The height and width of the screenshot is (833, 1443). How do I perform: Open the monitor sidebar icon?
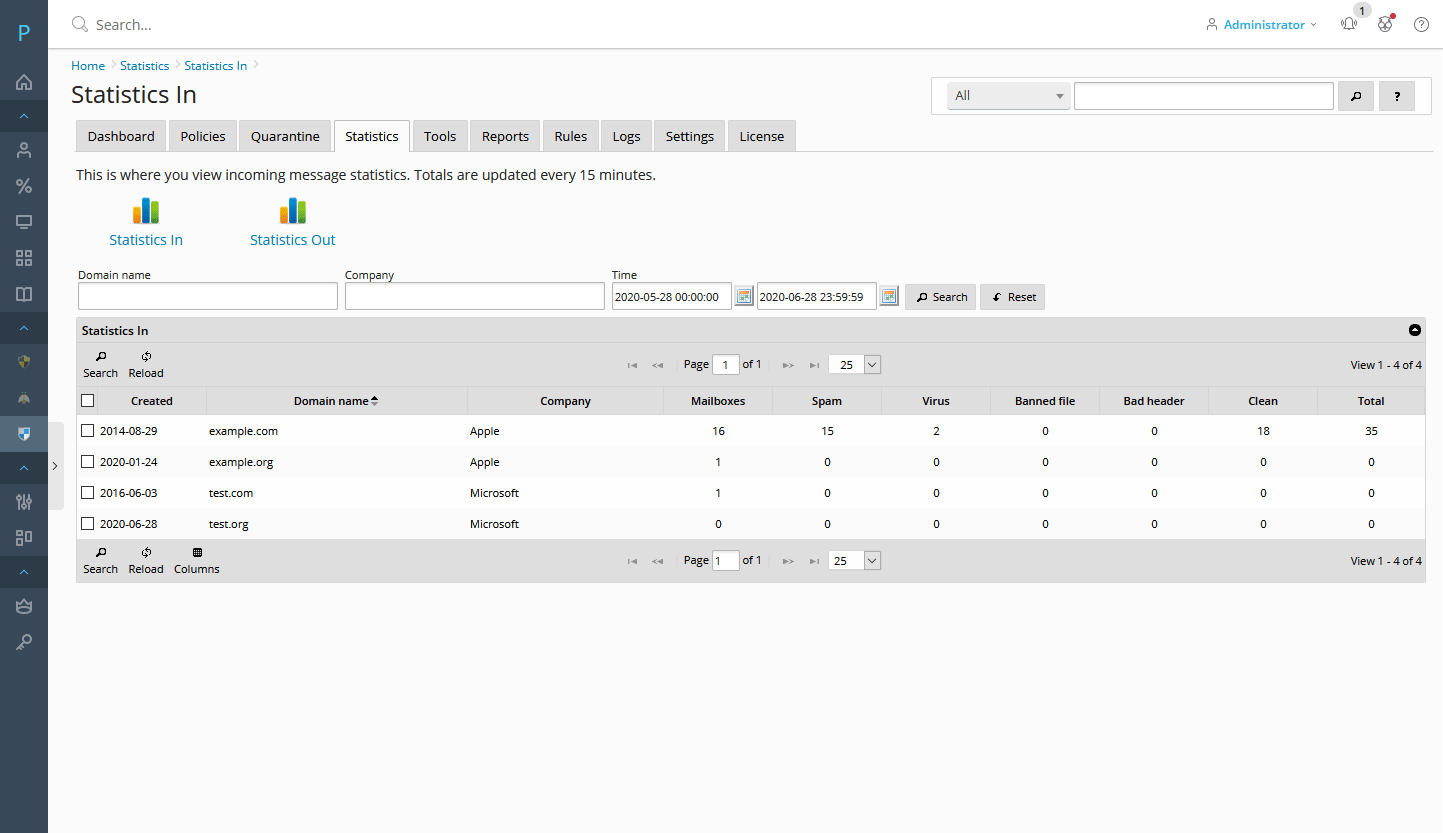tap(24, 222)
